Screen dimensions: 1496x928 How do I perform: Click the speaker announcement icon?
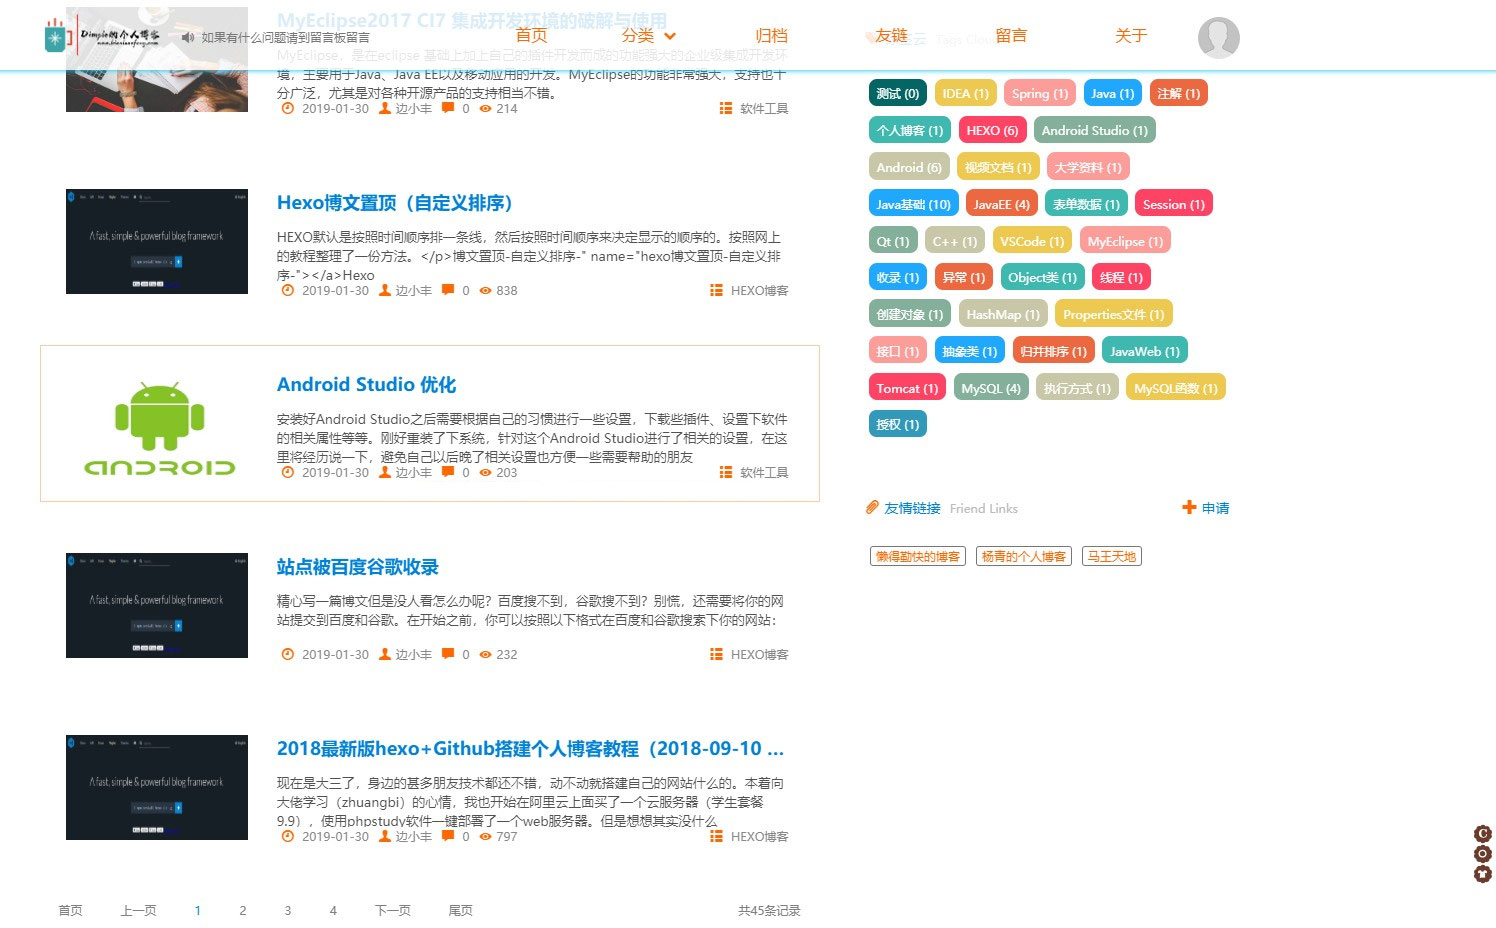pyautogui.click(x=188, y=37)
